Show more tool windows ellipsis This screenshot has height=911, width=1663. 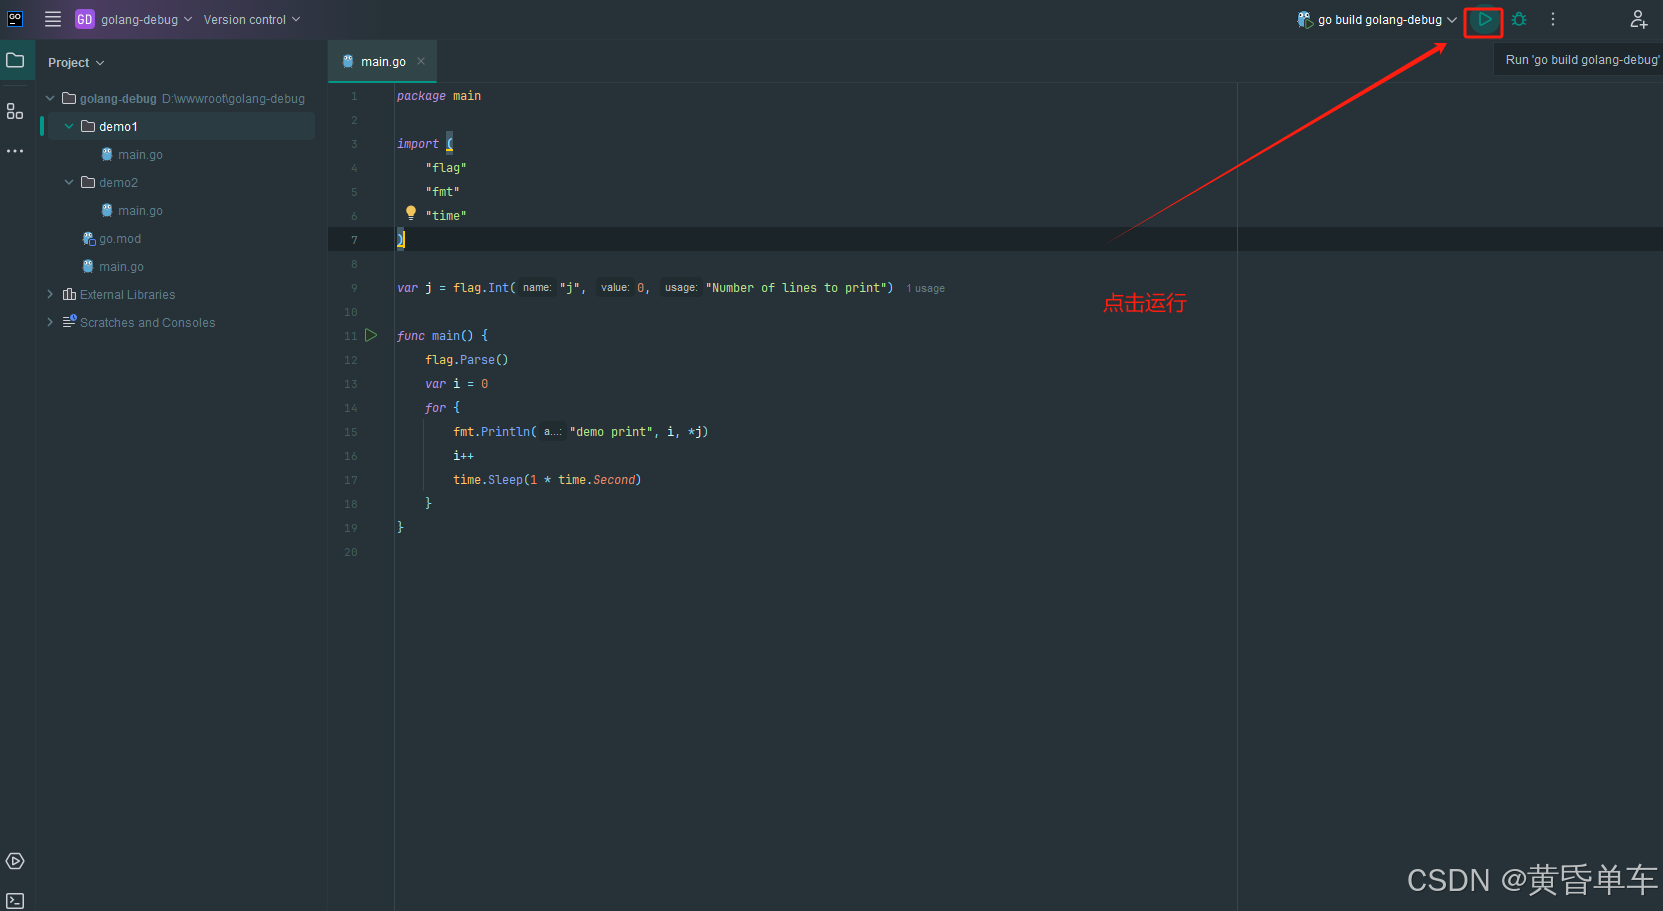pyautogui.click(x=15, y=151)
